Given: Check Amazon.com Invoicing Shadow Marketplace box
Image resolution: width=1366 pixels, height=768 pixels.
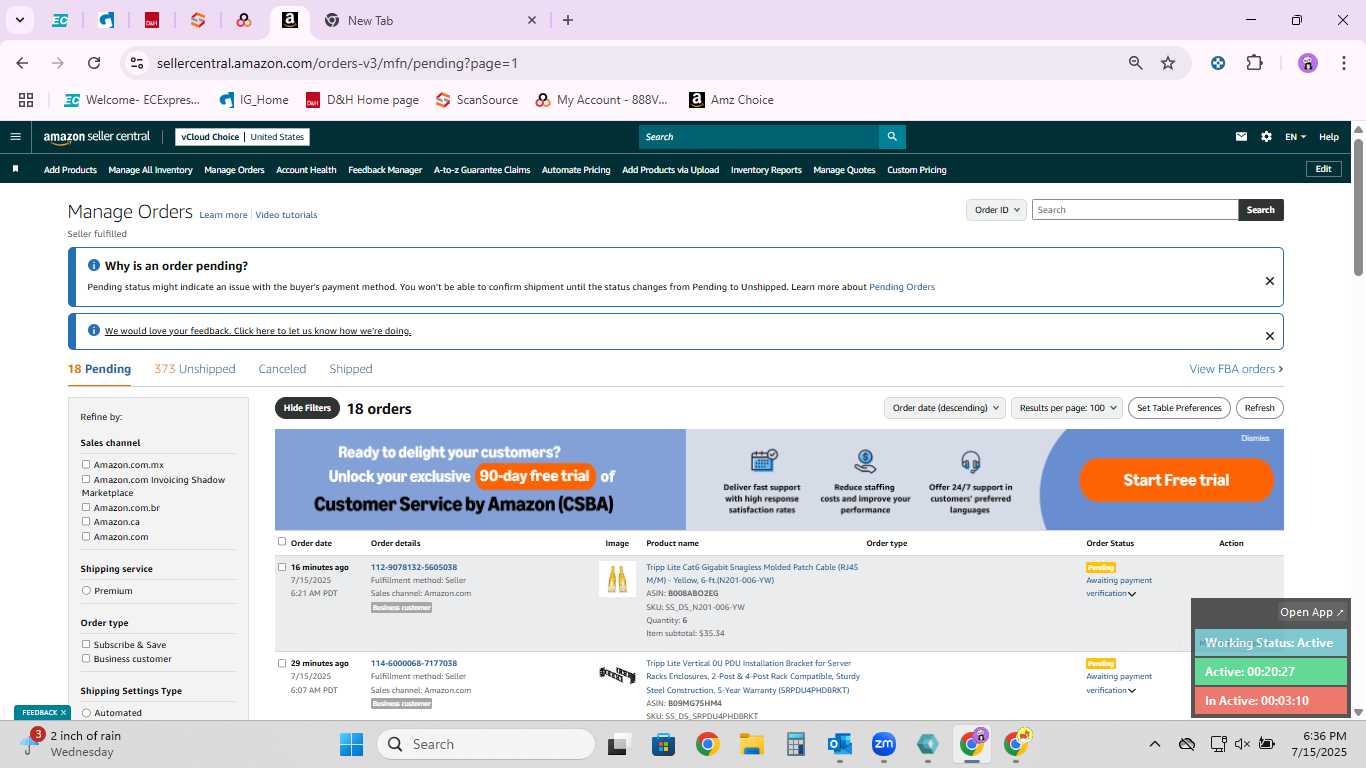Looking at the screenshot, I should 86,479.
